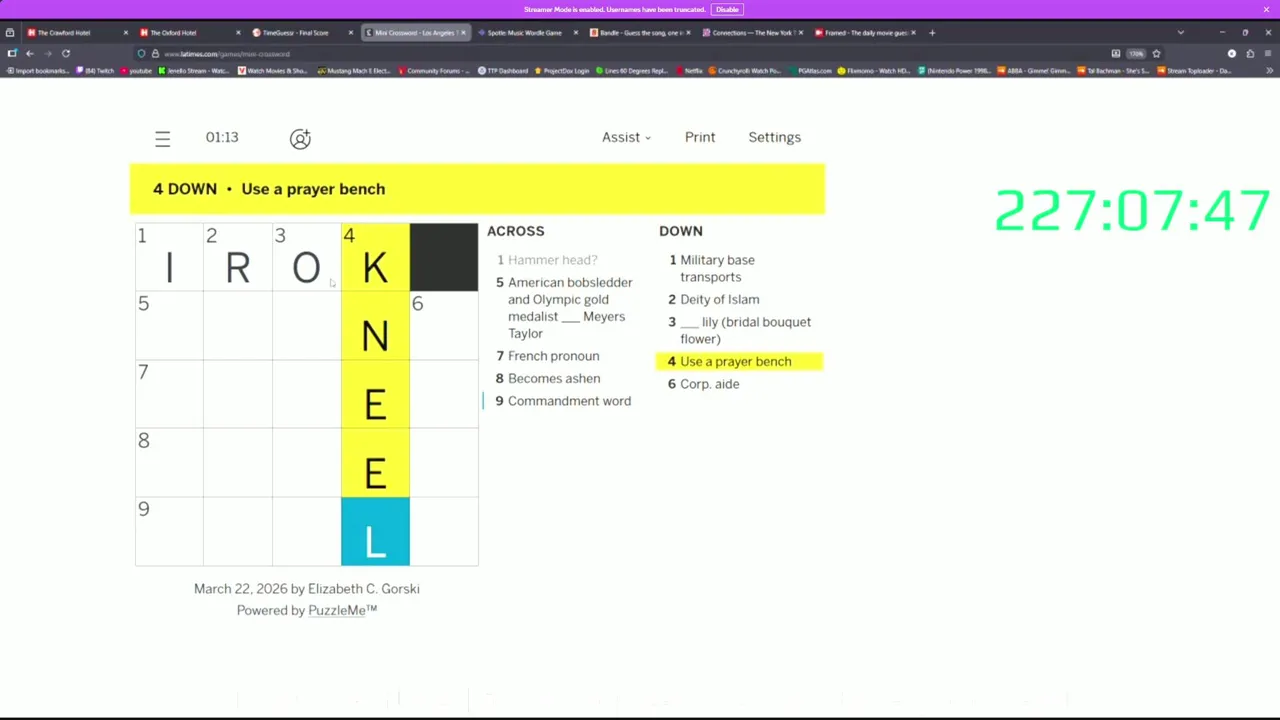Click the browser back arrow
Image resolution: width=1280 pixels, height=720 pixels.
(x=29, y=54)
